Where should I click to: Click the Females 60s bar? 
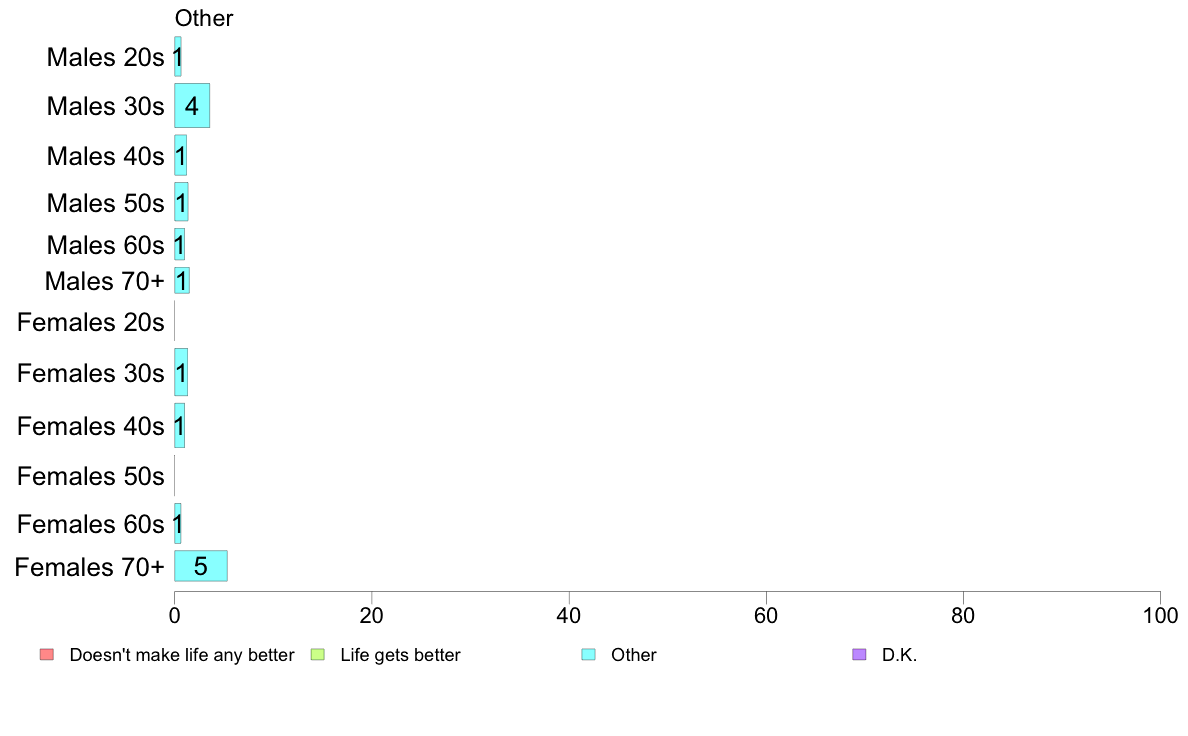[178, 523]
